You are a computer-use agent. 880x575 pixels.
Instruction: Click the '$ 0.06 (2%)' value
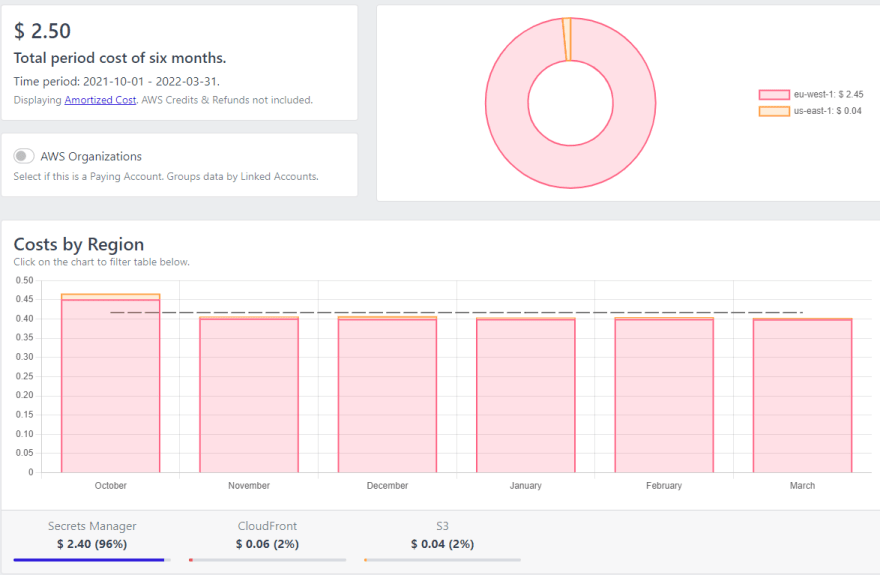(267, 544)
